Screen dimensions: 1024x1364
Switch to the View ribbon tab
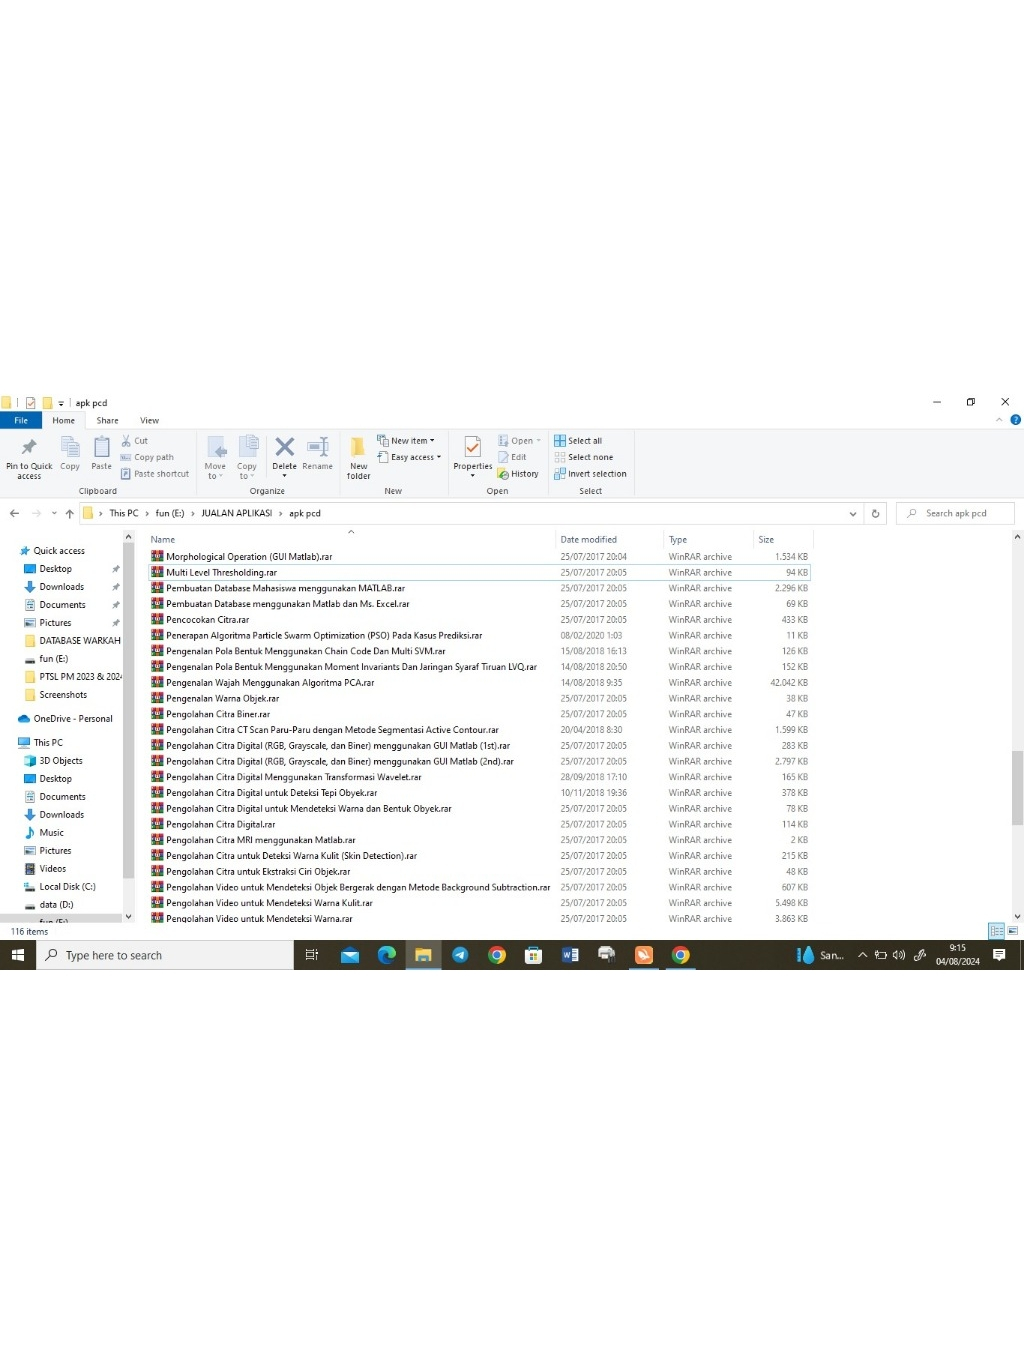click(x=150, y=420)
